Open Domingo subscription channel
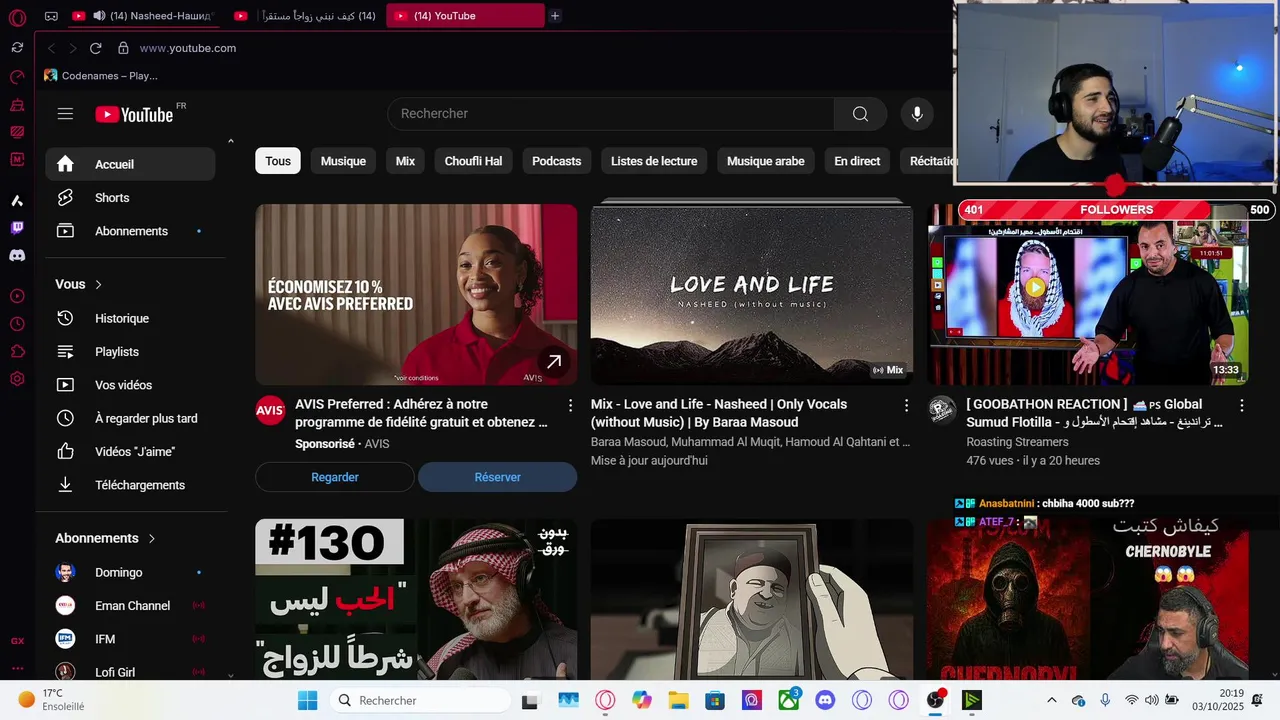 (130, 573)
